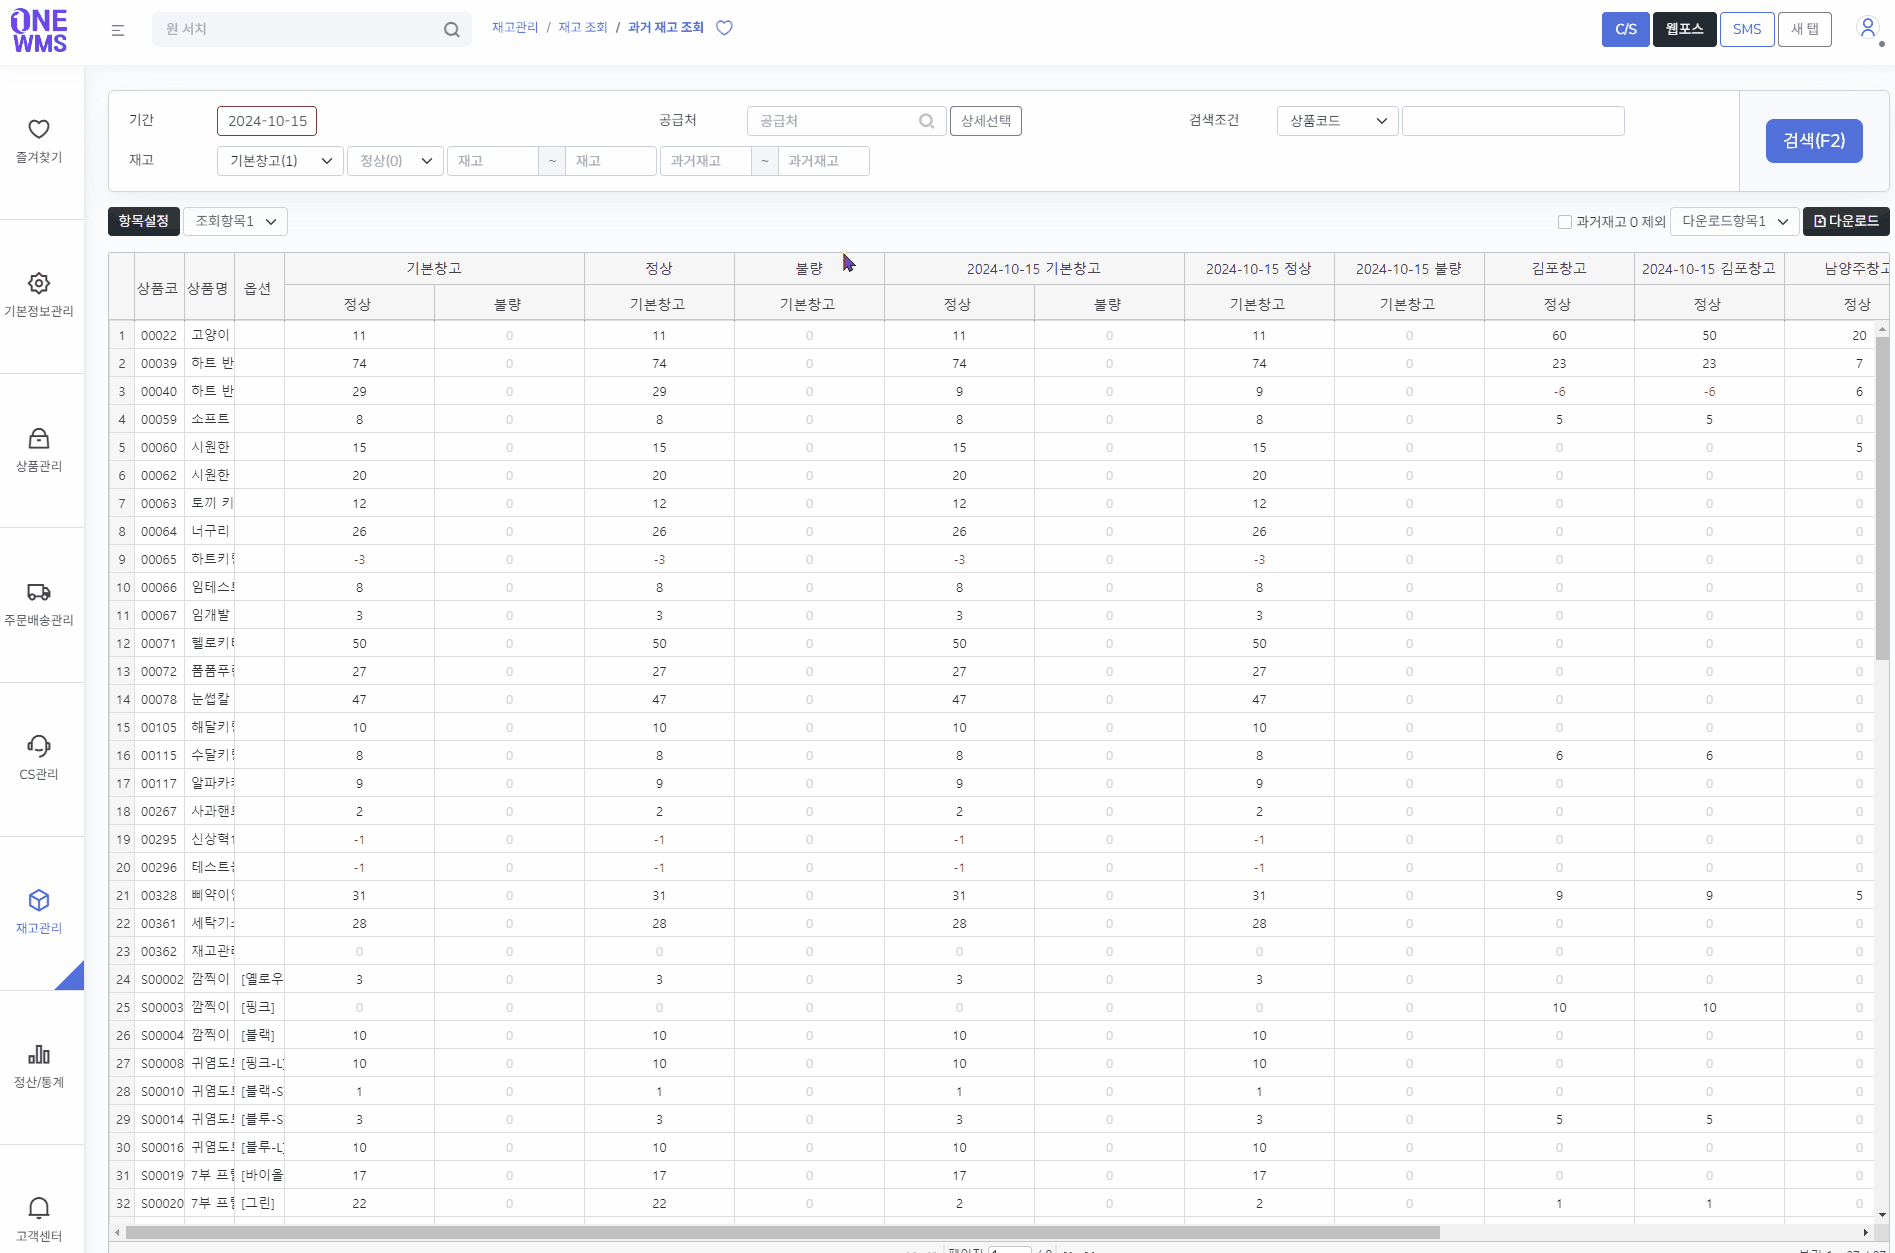Click the C/S button
This screenshot has height=1253, width=1895.
(1626, 29)
